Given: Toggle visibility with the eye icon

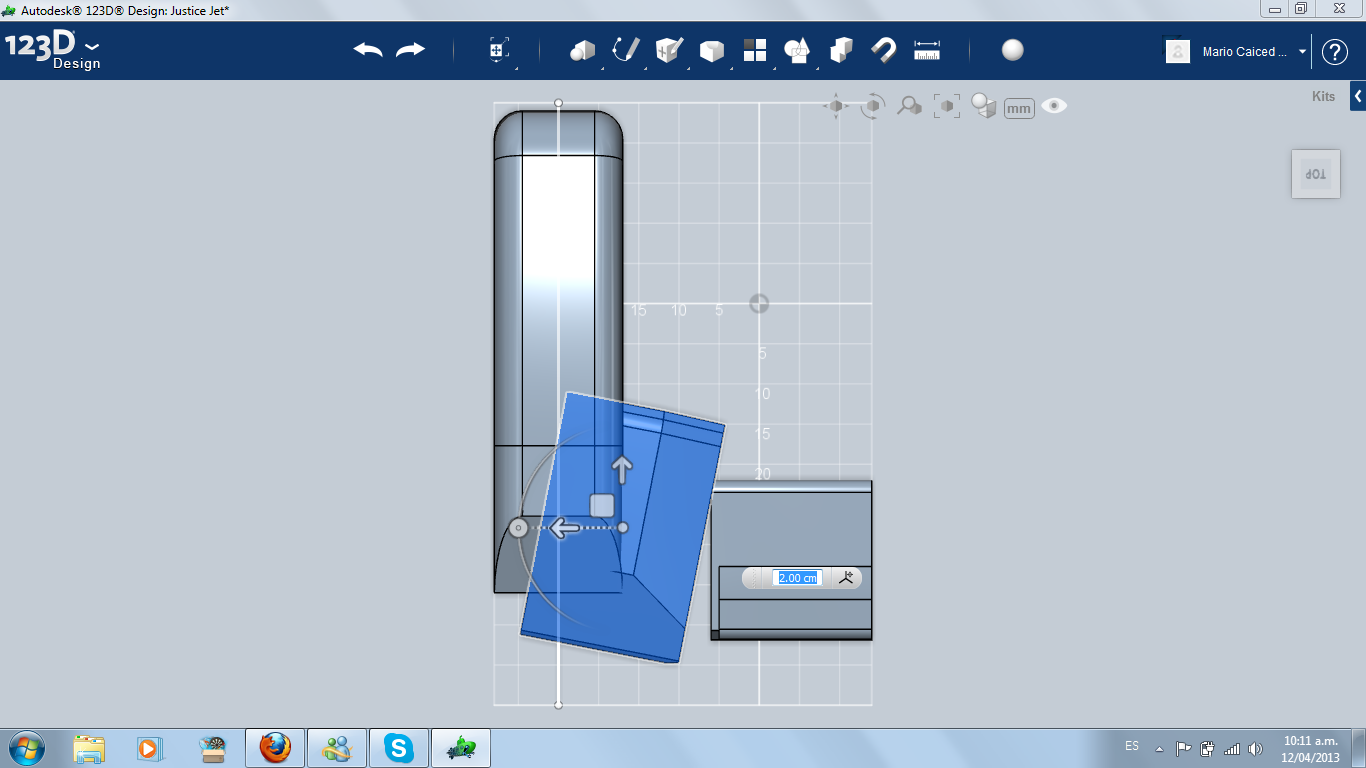Looking at the screenshot, I should (x=1054, y=106).
